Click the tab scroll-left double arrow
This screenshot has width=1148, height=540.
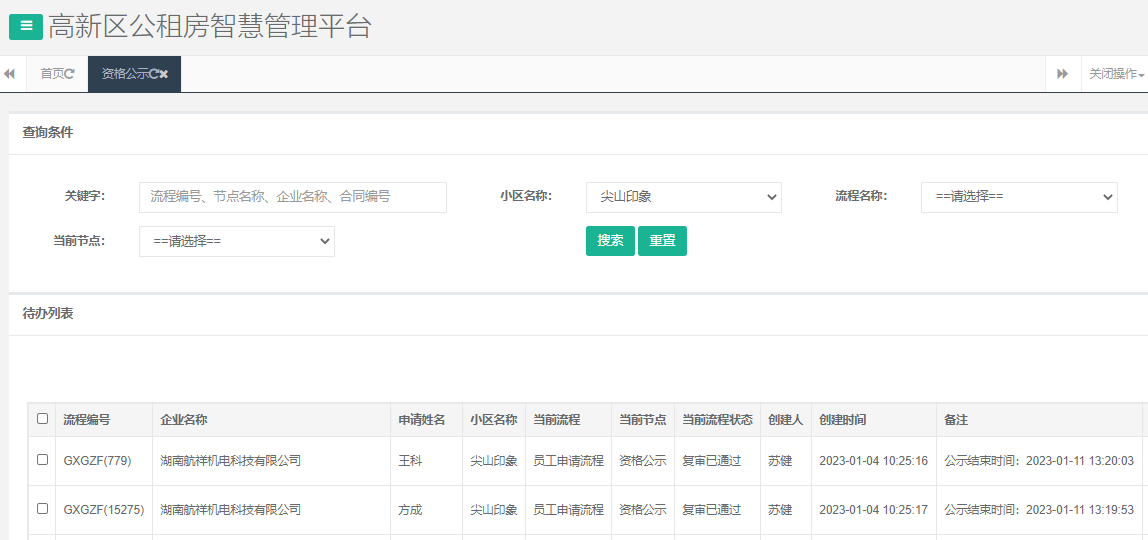point(9,74)
